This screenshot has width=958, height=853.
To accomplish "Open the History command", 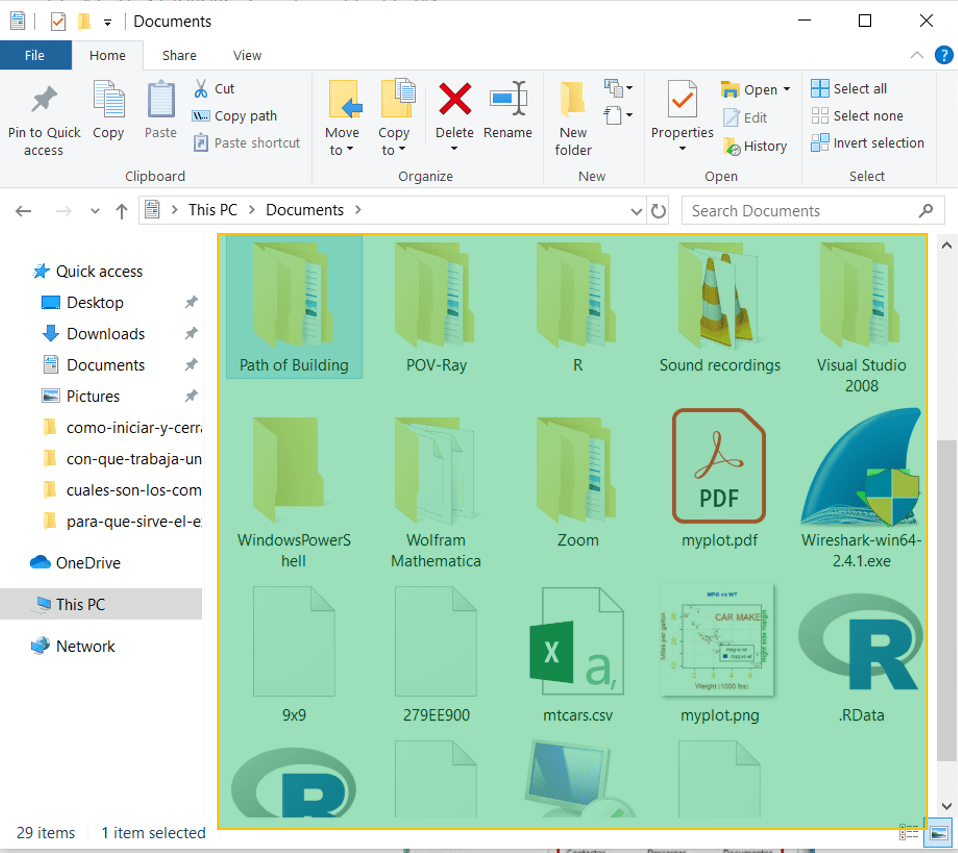I will [755, 146].
